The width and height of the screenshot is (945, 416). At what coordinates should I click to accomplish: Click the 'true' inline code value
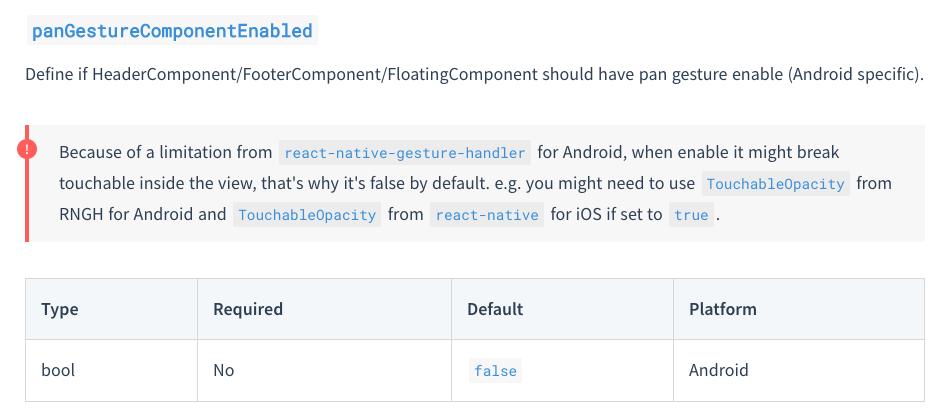691,215
